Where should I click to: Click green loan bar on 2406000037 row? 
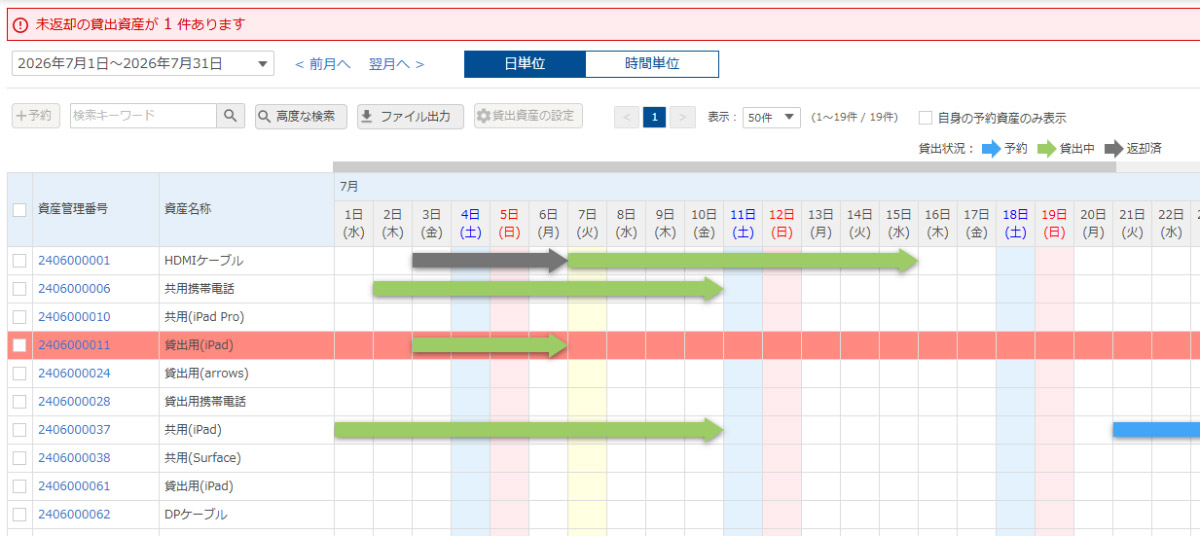529,430
